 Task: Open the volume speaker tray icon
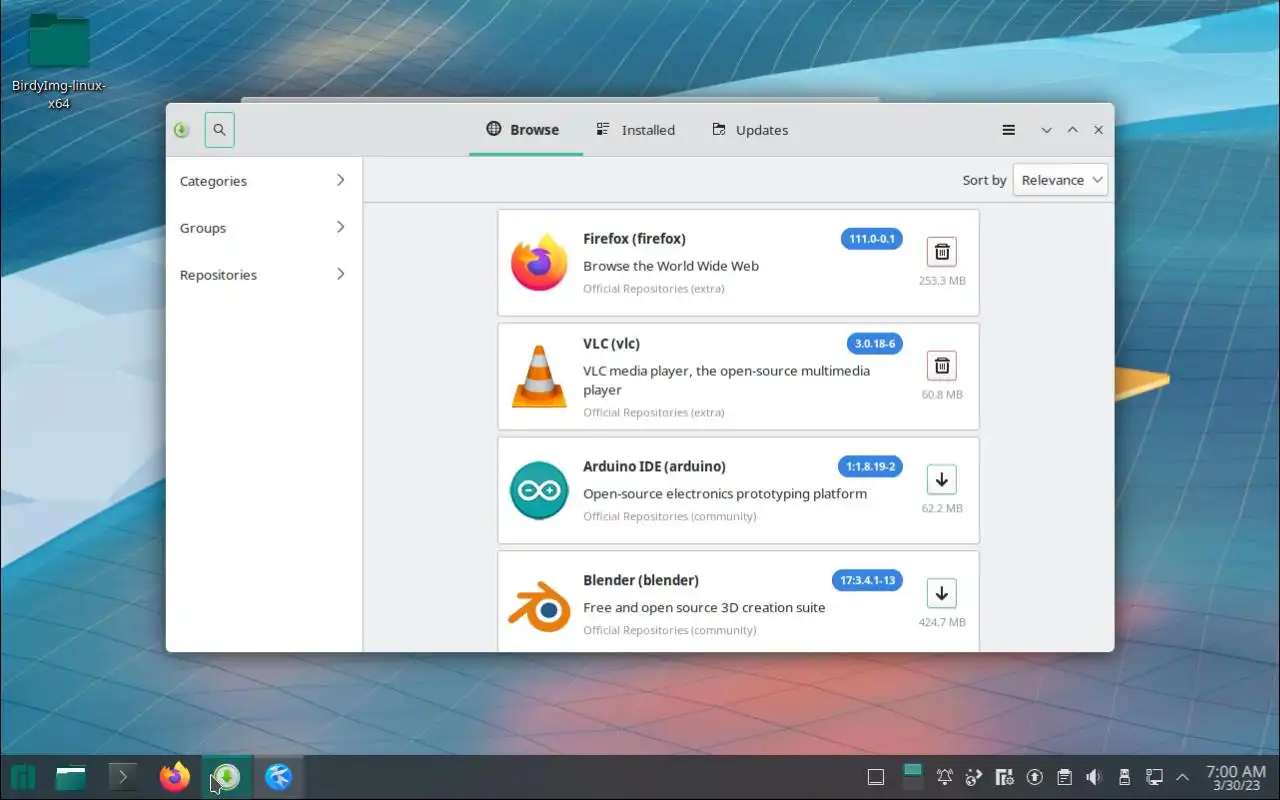pos(1094,777)
